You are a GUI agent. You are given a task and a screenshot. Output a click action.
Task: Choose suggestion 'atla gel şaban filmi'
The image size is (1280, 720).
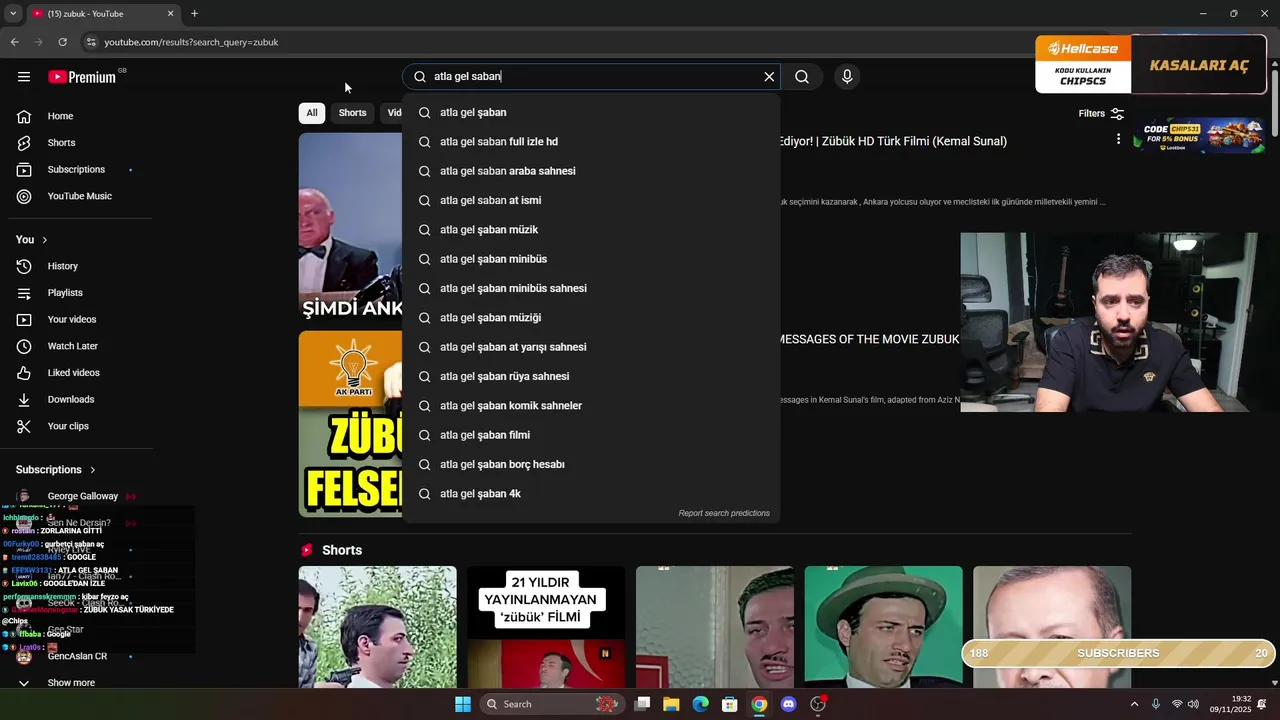[591, 435]
